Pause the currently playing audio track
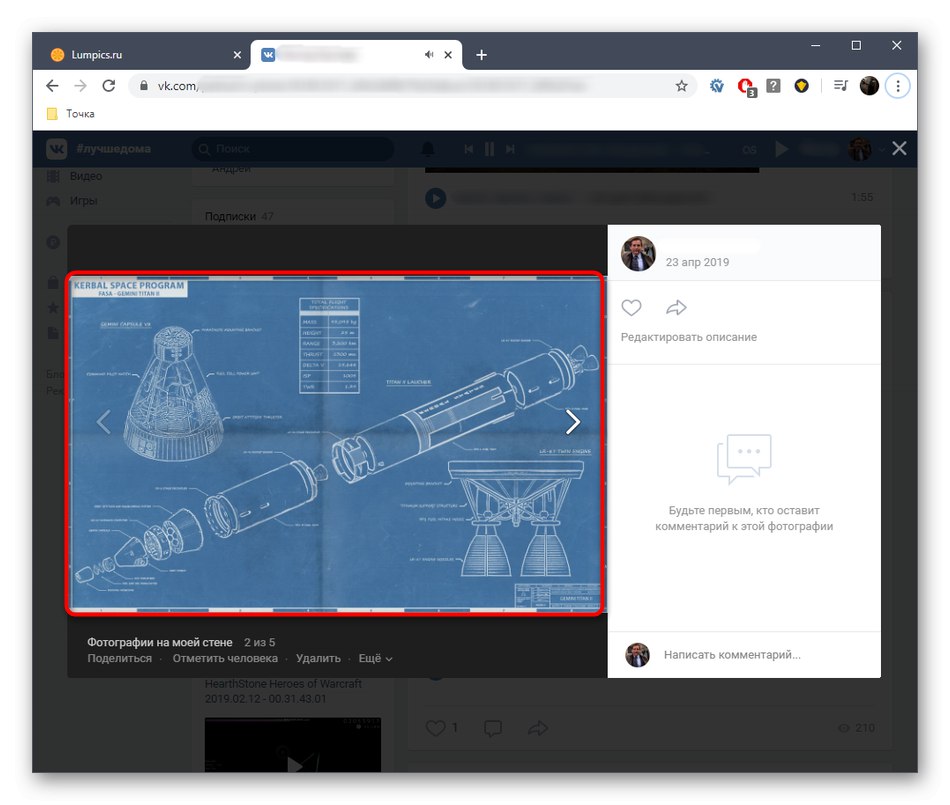Screen dimensions: 950x805 pos(488,148)
